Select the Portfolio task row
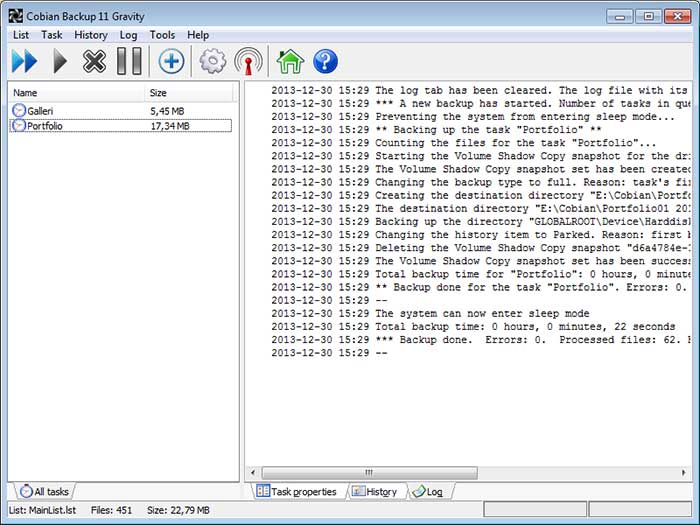Image resolution: width=700 pixels, height=525 pixels. (121, 126)
